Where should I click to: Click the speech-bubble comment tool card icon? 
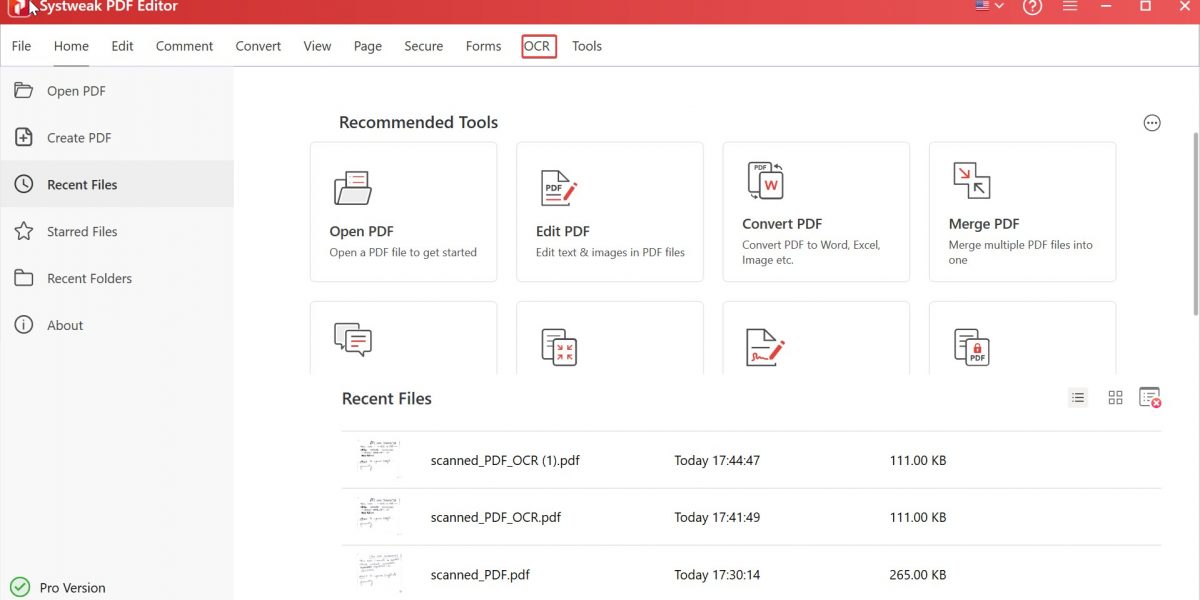tap(352, 340)
